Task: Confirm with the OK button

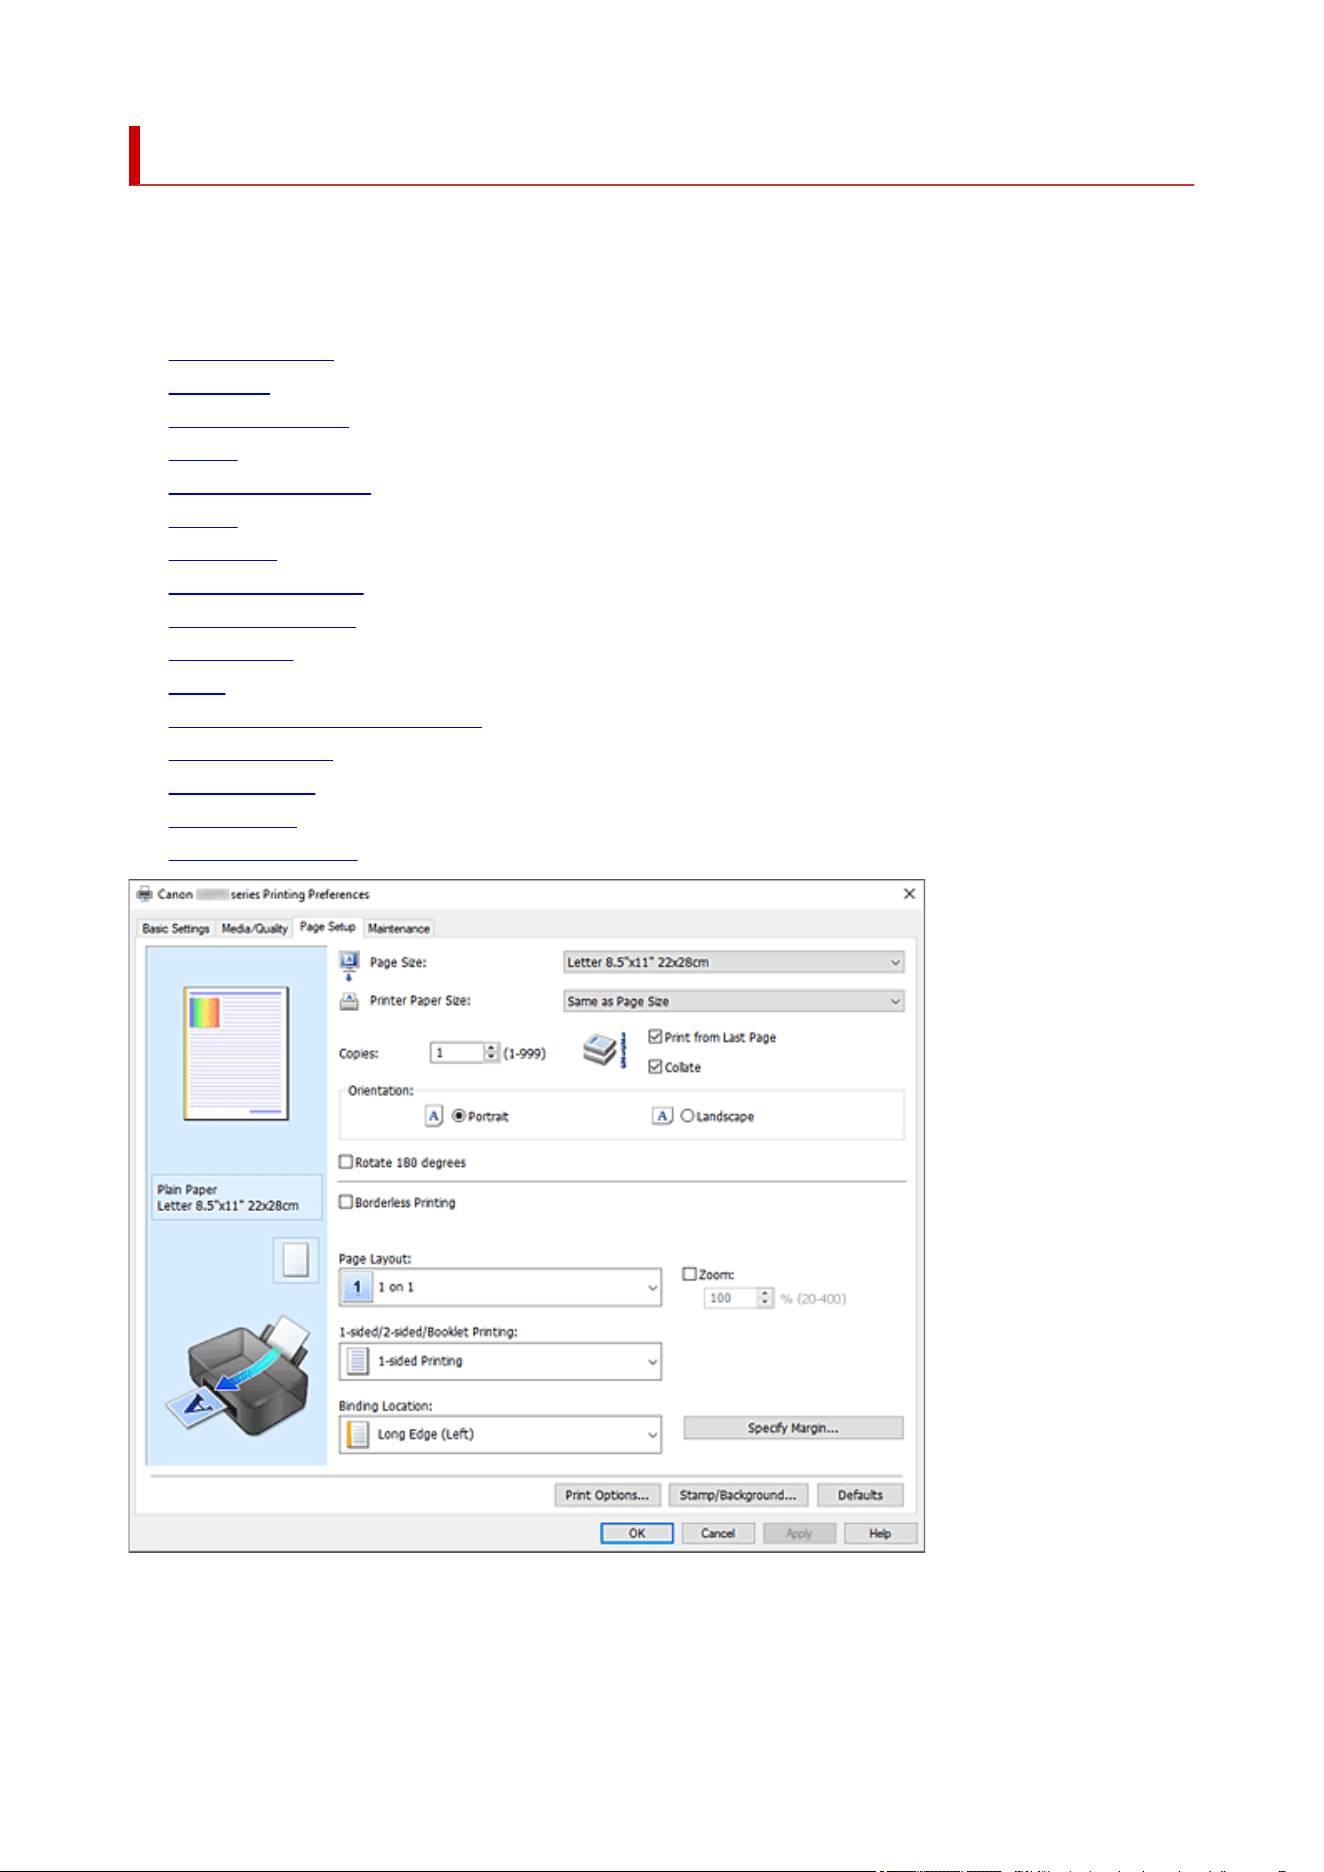Action: coord(637,1533)
